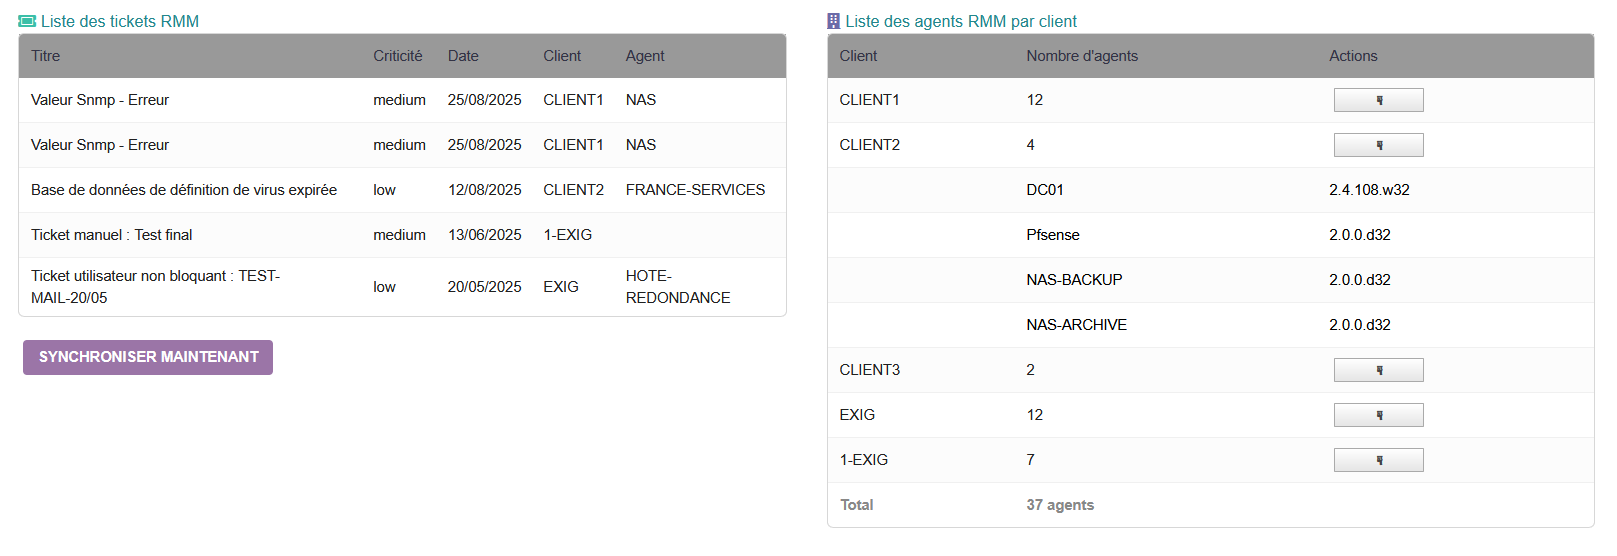Sort tickets by the Criticité column header
The height and width of the screenshot is (556, 1617).
[397, 56]
